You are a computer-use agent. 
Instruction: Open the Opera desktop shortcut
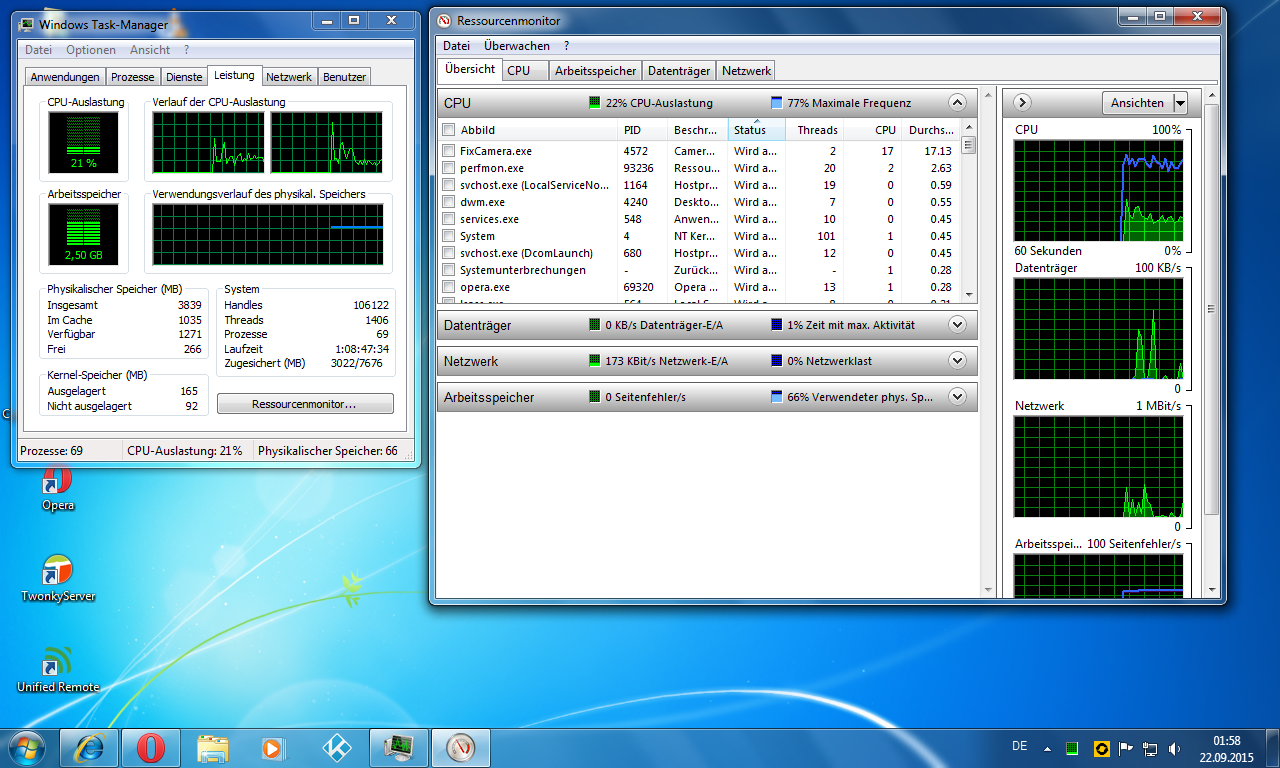click(57, 489)
